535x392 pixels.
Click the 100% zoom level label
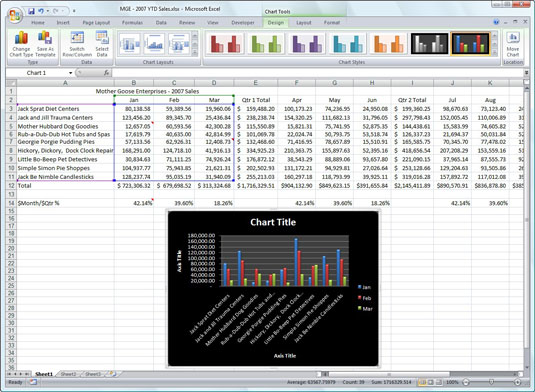coord(452,382)
